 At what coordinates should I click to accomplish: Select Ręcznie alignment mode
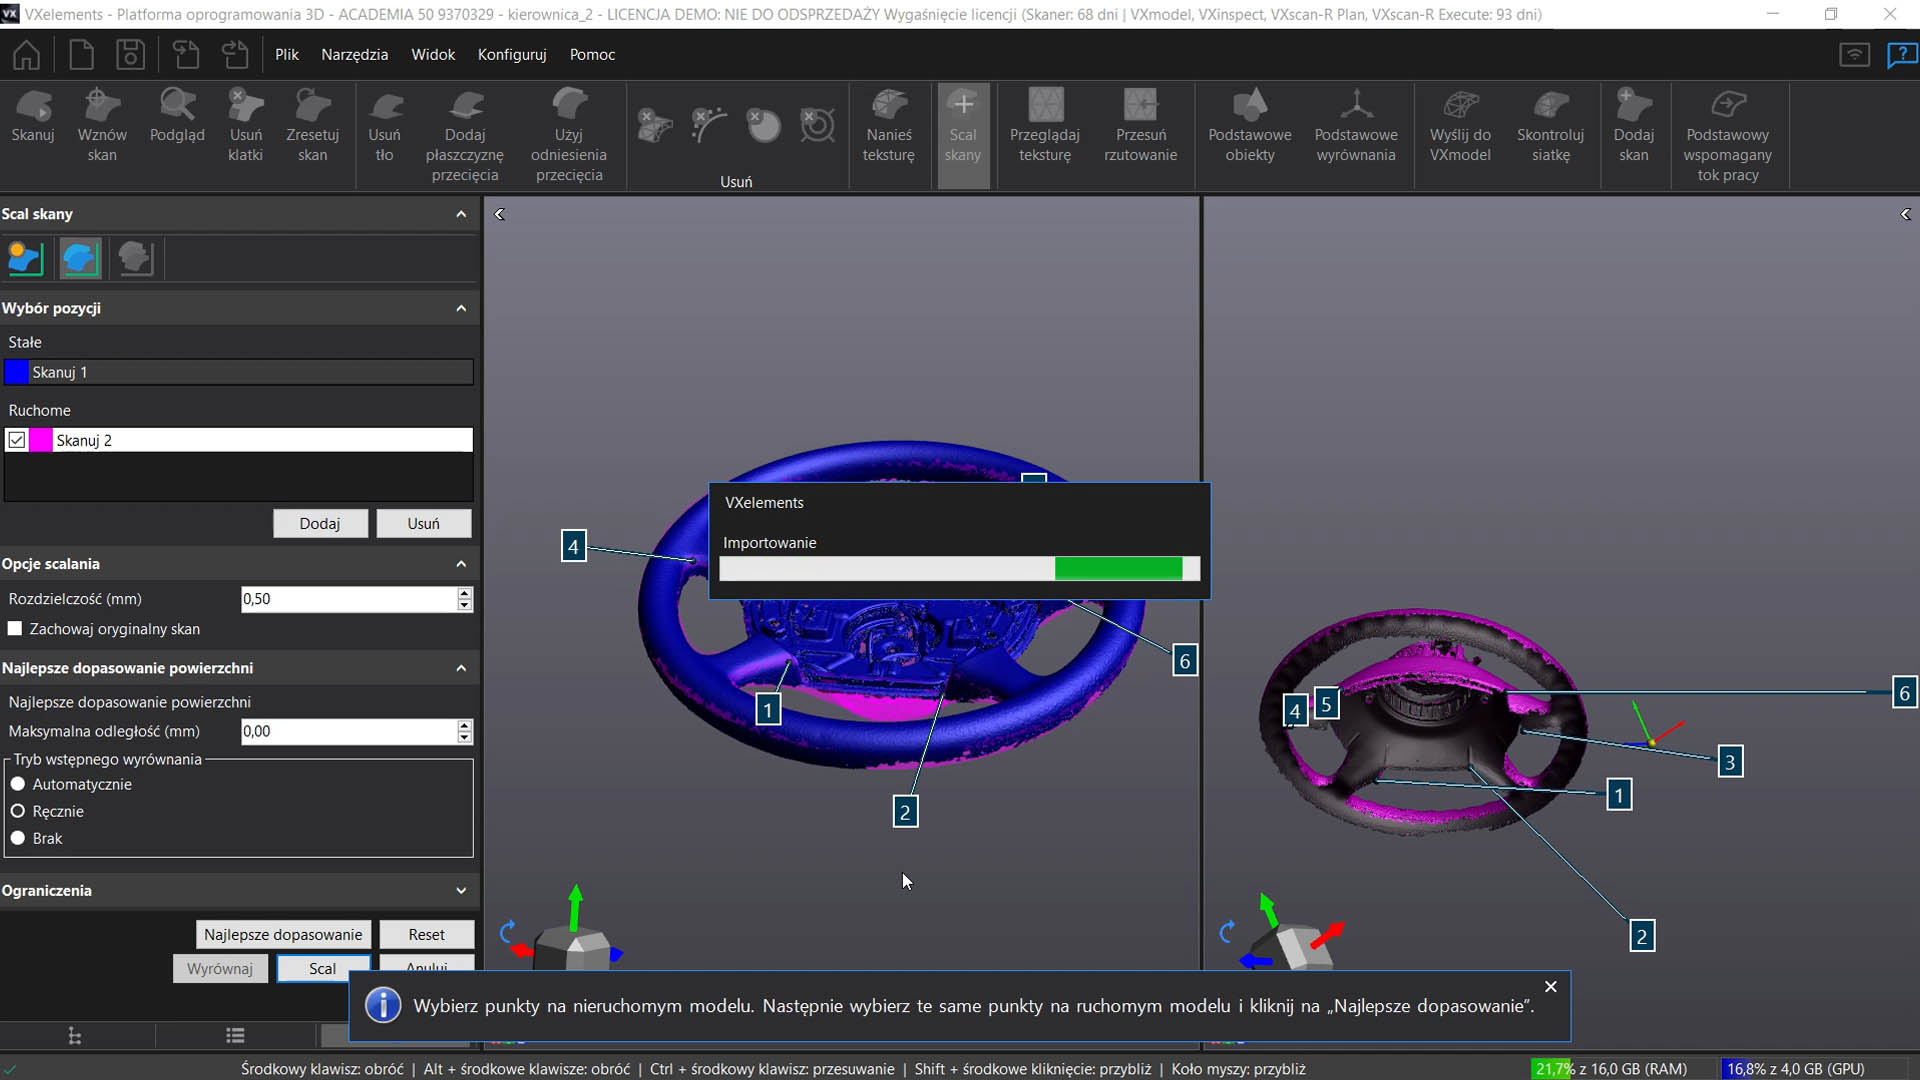tap(18, 811)
